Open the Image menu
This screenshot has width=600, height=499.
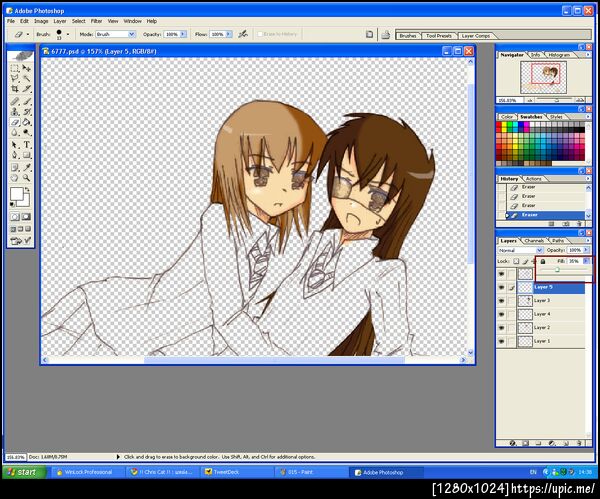[x=41, y=21]
